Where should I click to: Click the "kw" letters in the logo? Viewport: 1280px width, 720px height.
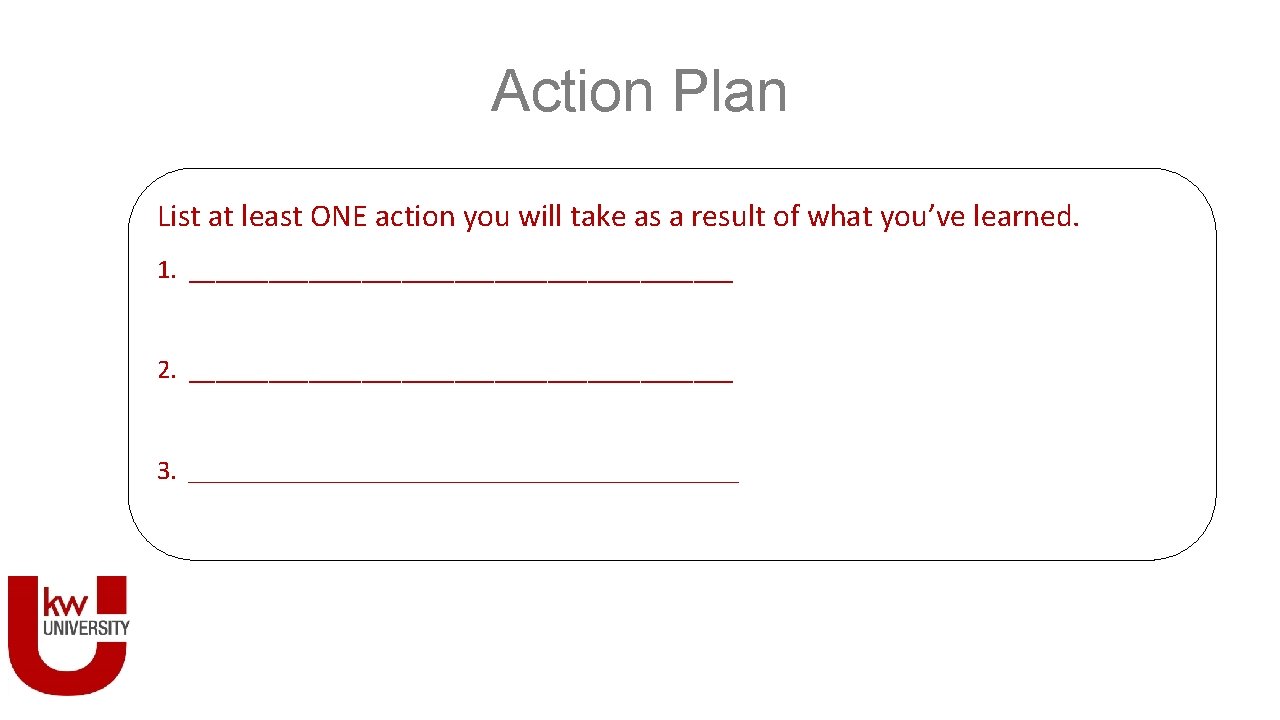click(65, 602)
